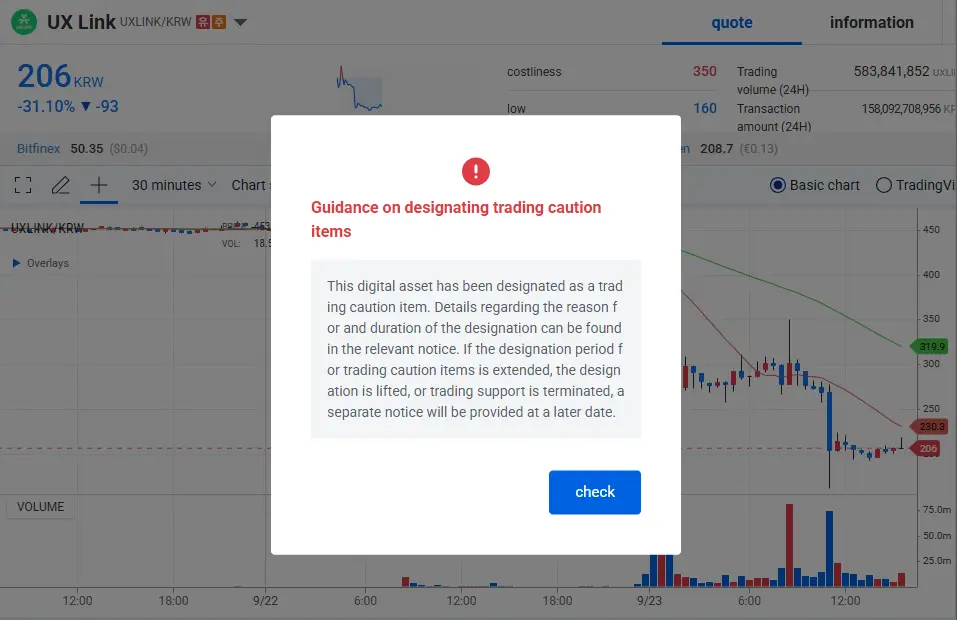Click the green UX Link coin logo

pos(27,22)
